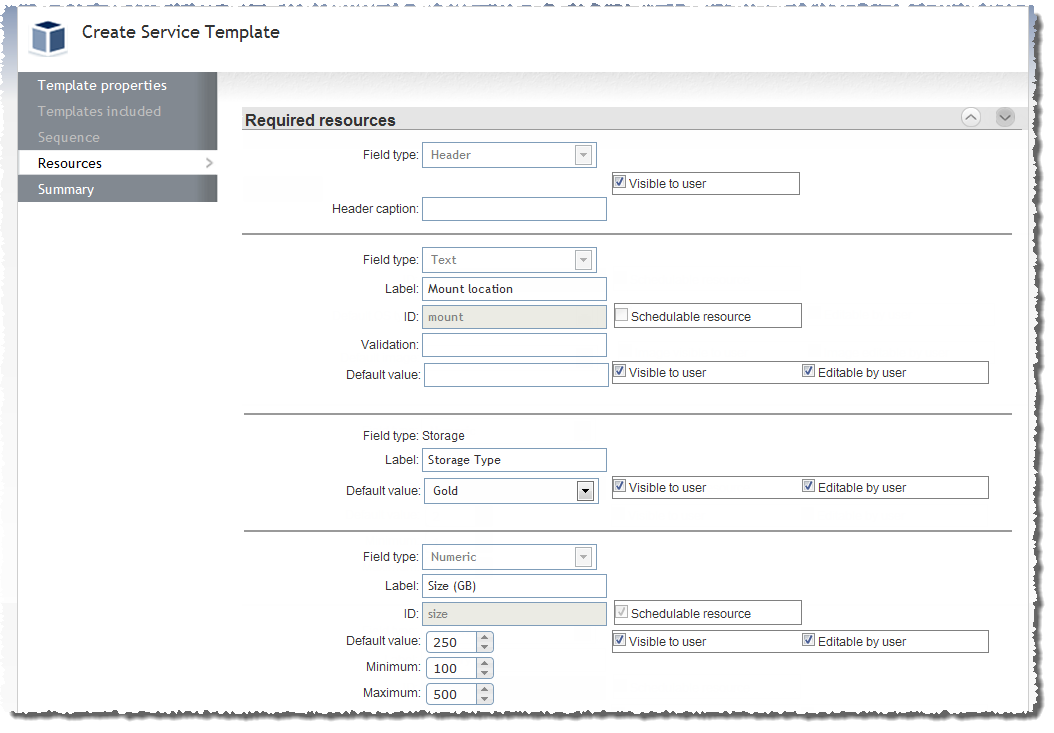Screen dimensions: 1054x733
Task: Click the Mount location default value field
Action: click(x=516, y=375)
